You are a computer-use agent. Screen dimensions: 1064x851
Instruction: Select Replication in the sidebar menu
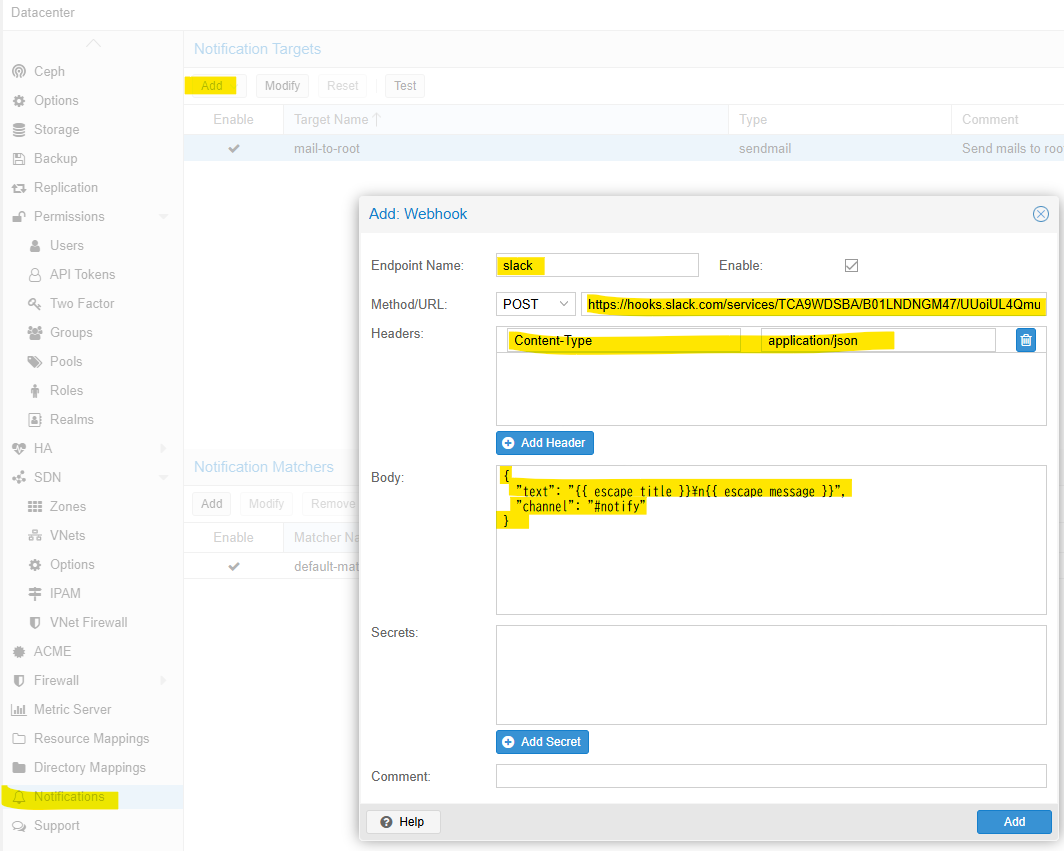[66, 187]
